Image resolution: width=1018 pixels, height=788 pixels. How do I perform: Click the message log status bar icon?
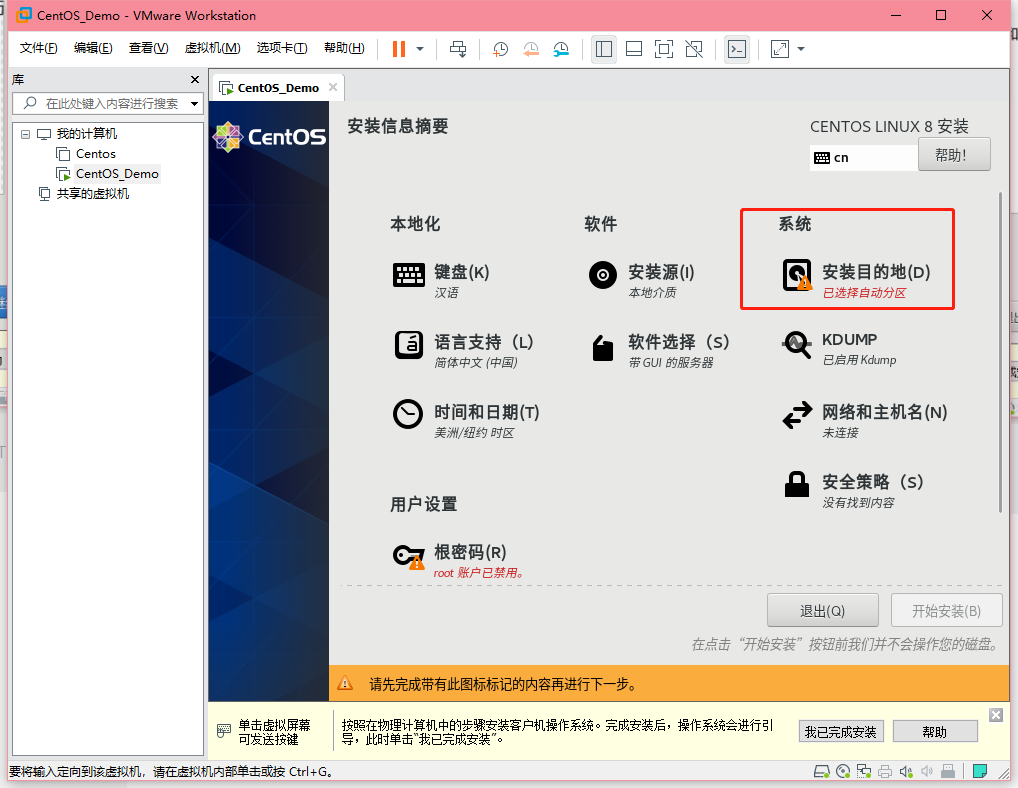click(x=980, y=771)
